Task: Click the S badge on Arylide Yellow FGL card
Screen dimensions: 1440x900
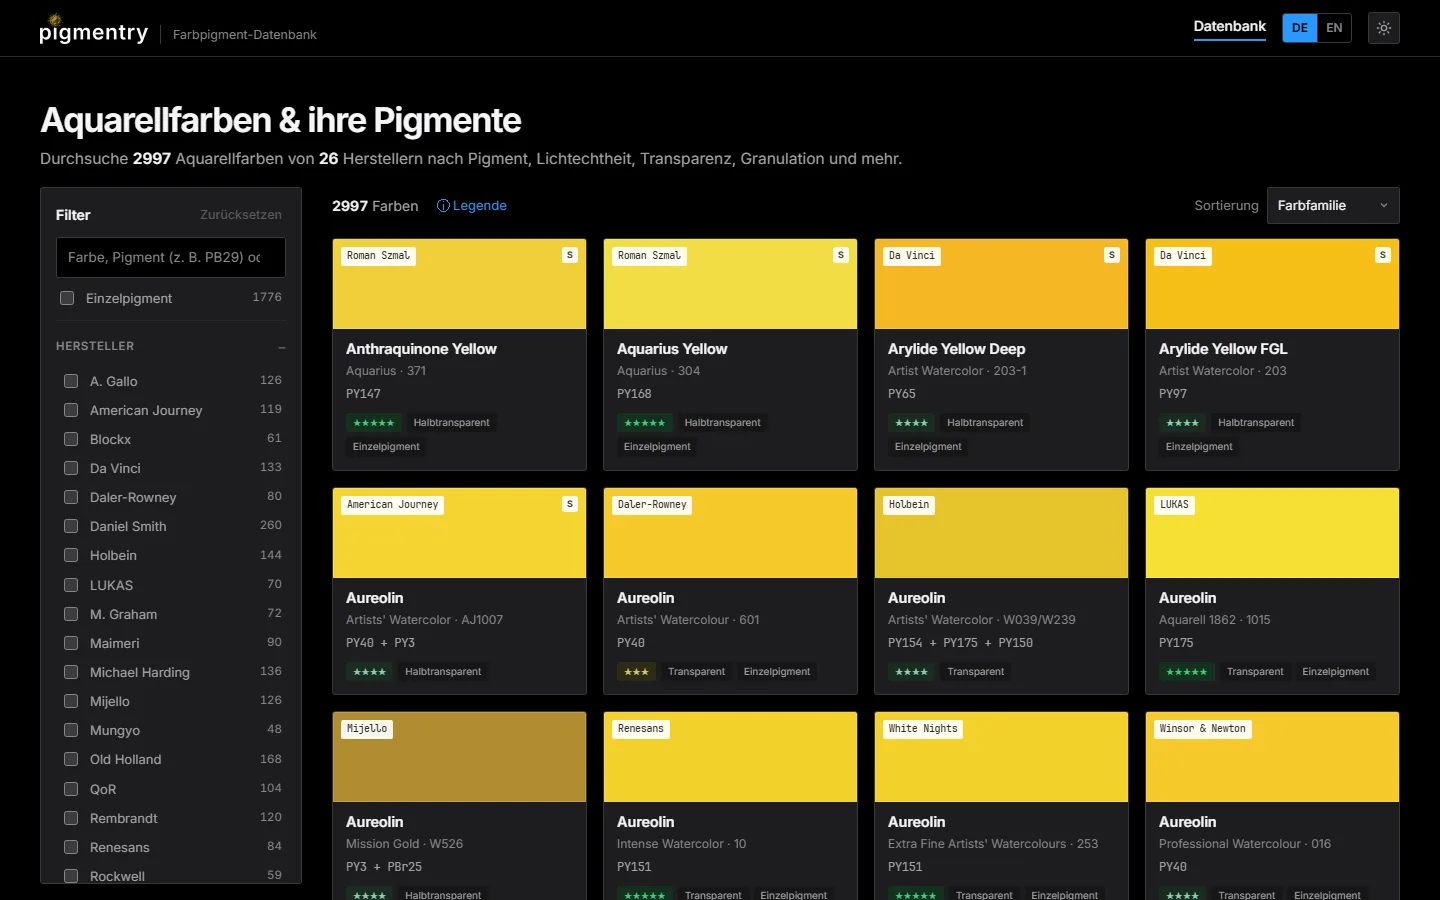Action: coord(1383,255)
